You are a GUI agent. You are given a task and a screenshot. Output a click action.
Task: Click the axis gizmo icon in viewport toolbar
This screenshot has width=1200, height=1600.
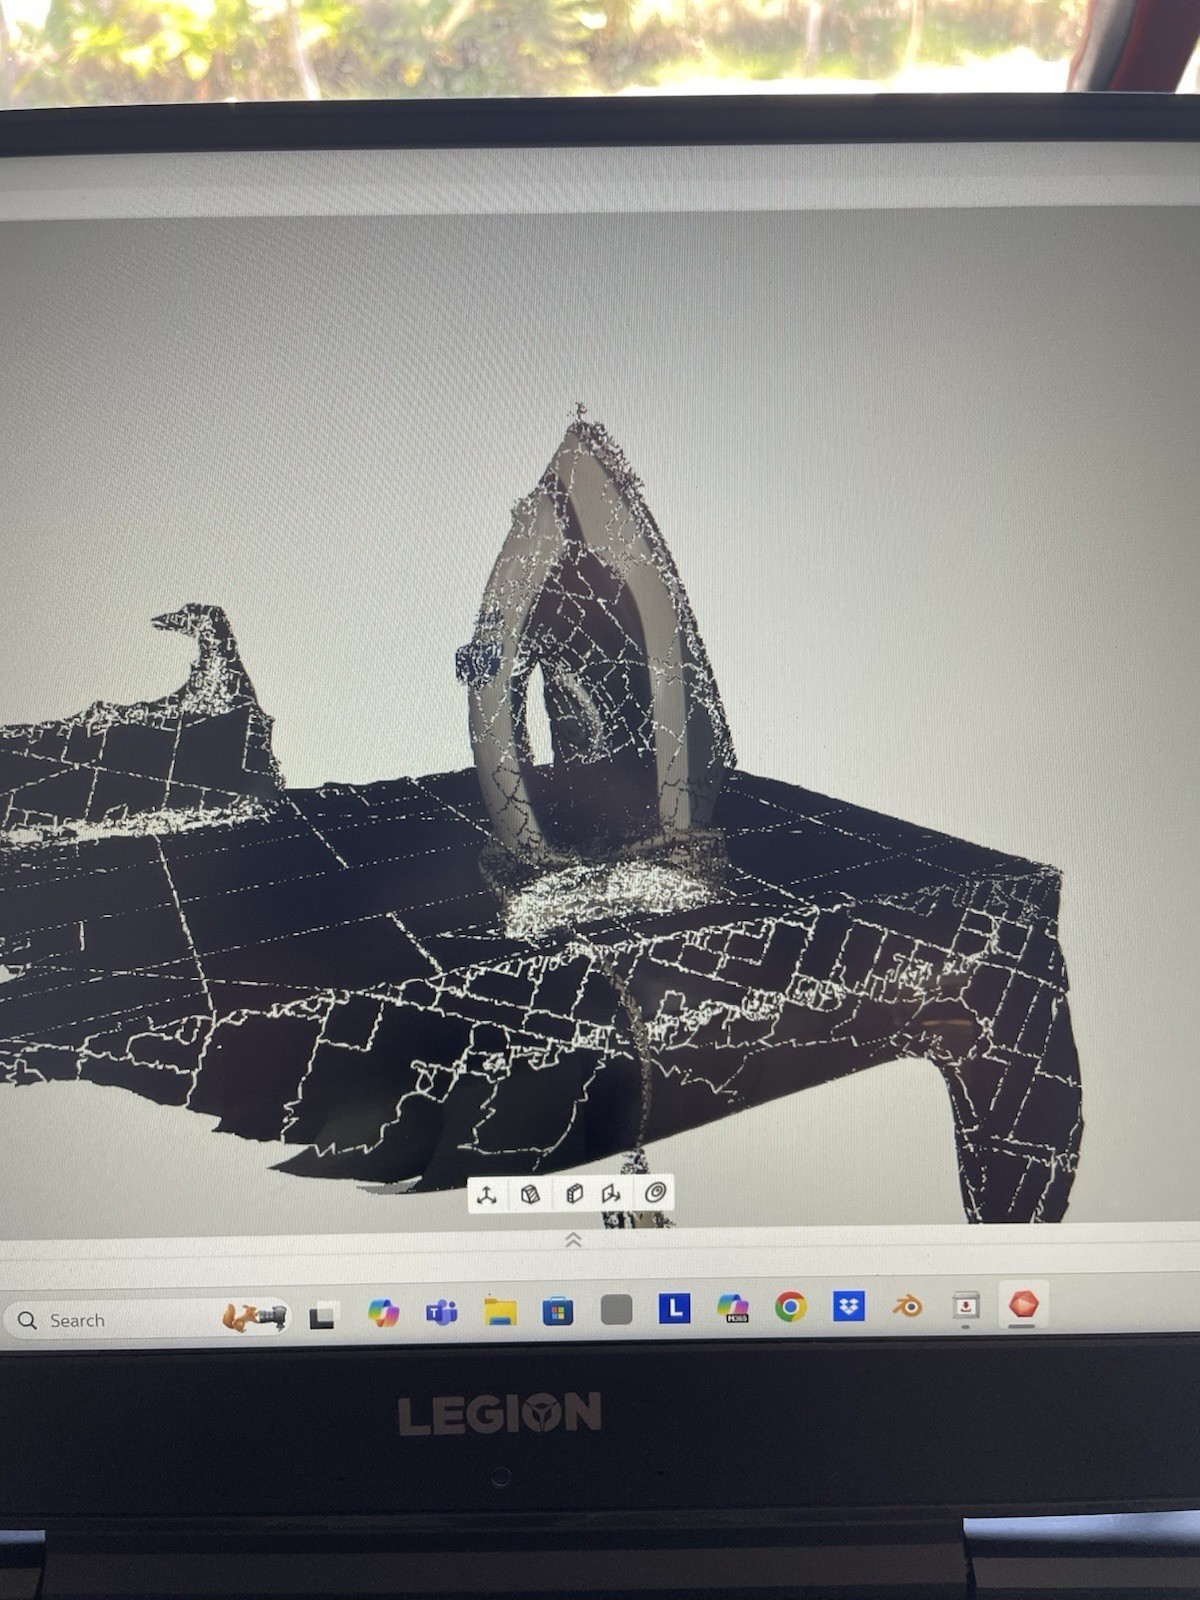(487, 1194)
